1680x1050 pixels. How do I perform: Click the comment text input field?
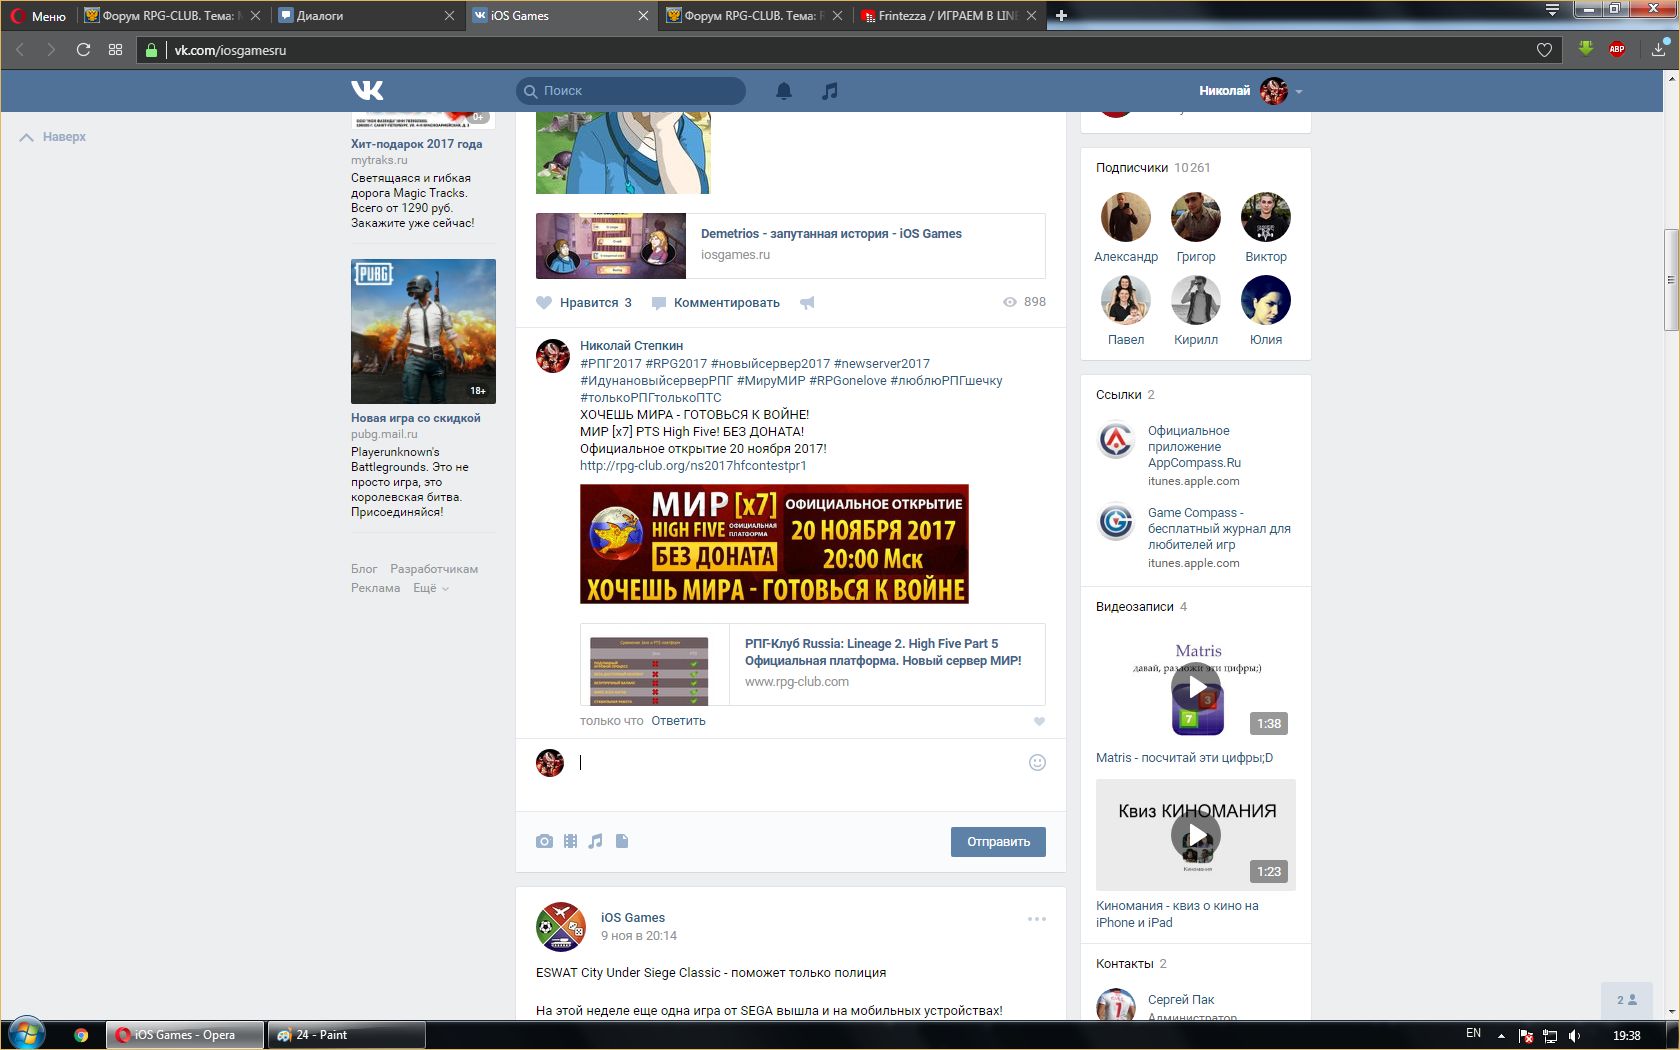pos(800,763)
